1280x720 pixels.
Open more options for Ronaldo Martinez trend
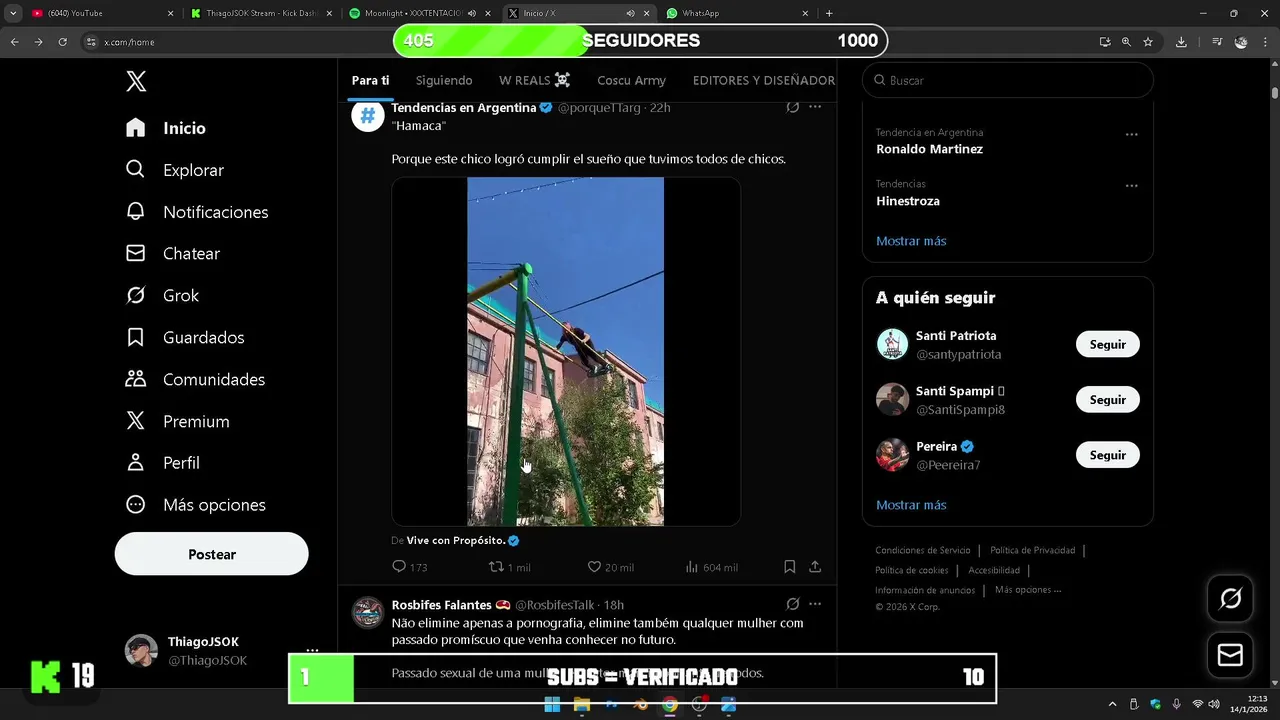point(1131,134)
